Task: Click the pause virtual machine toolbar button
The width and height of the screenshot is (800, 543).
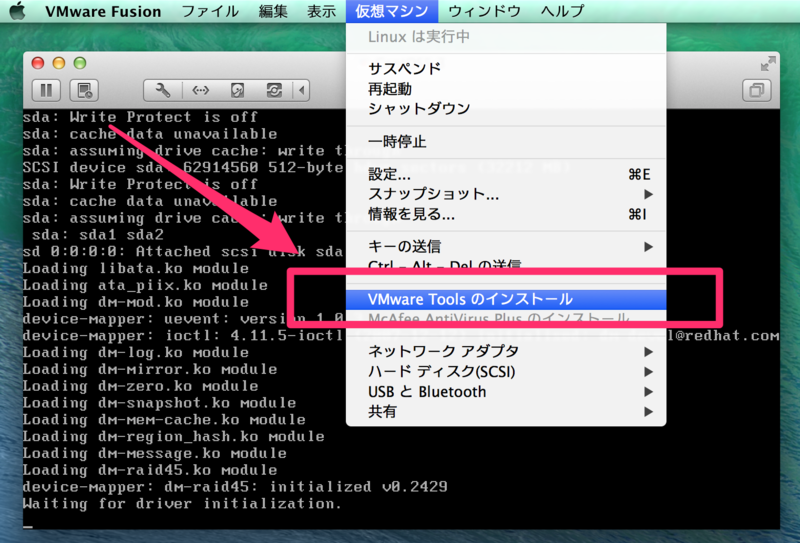Action: coord(46,91)
